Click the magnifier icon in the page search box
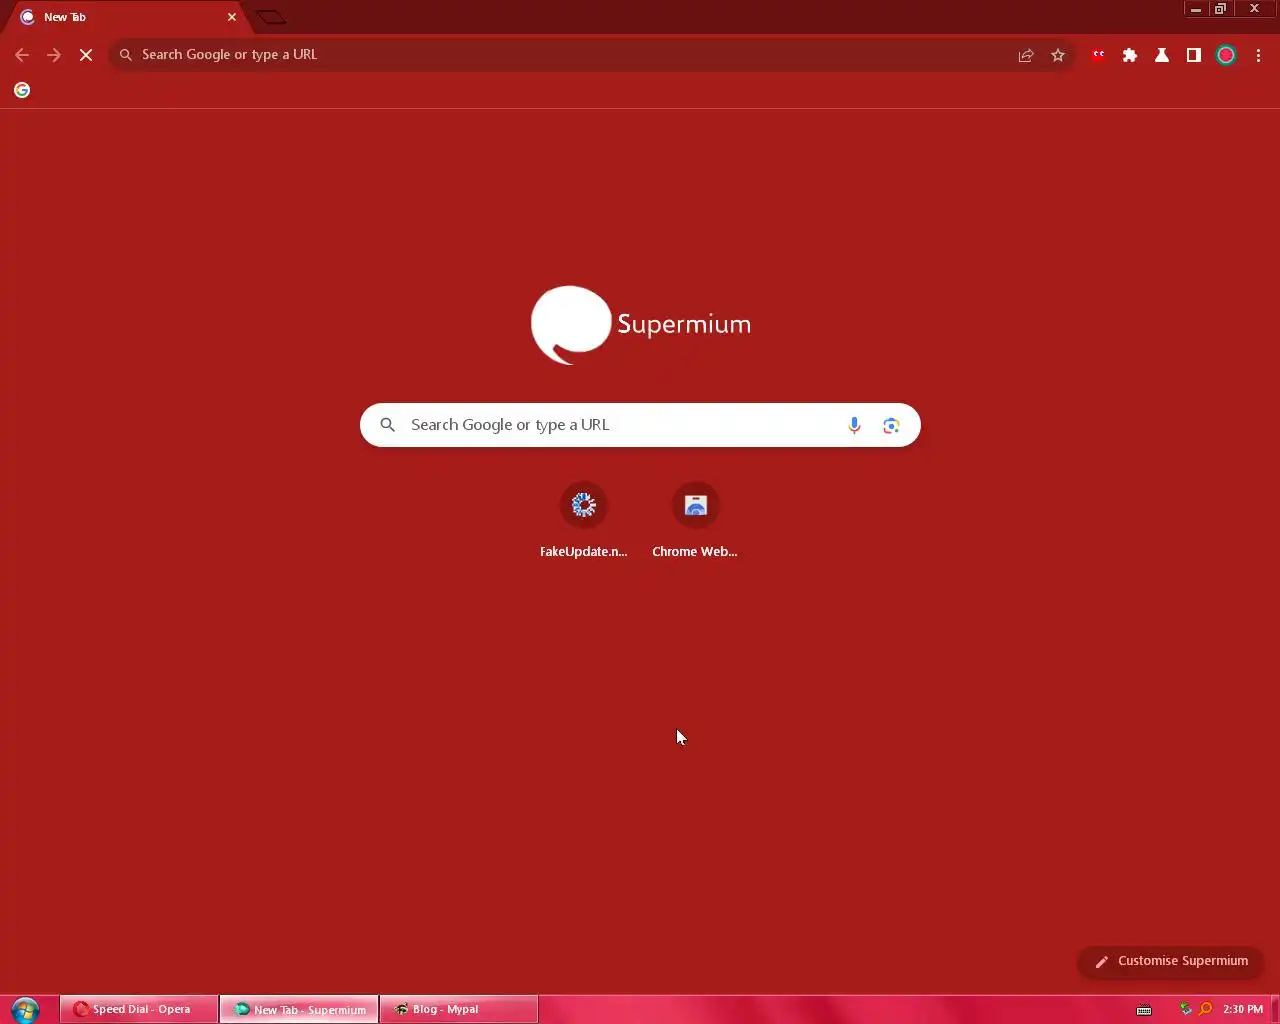1280x1024 pixels. click(x=388, y=425)
